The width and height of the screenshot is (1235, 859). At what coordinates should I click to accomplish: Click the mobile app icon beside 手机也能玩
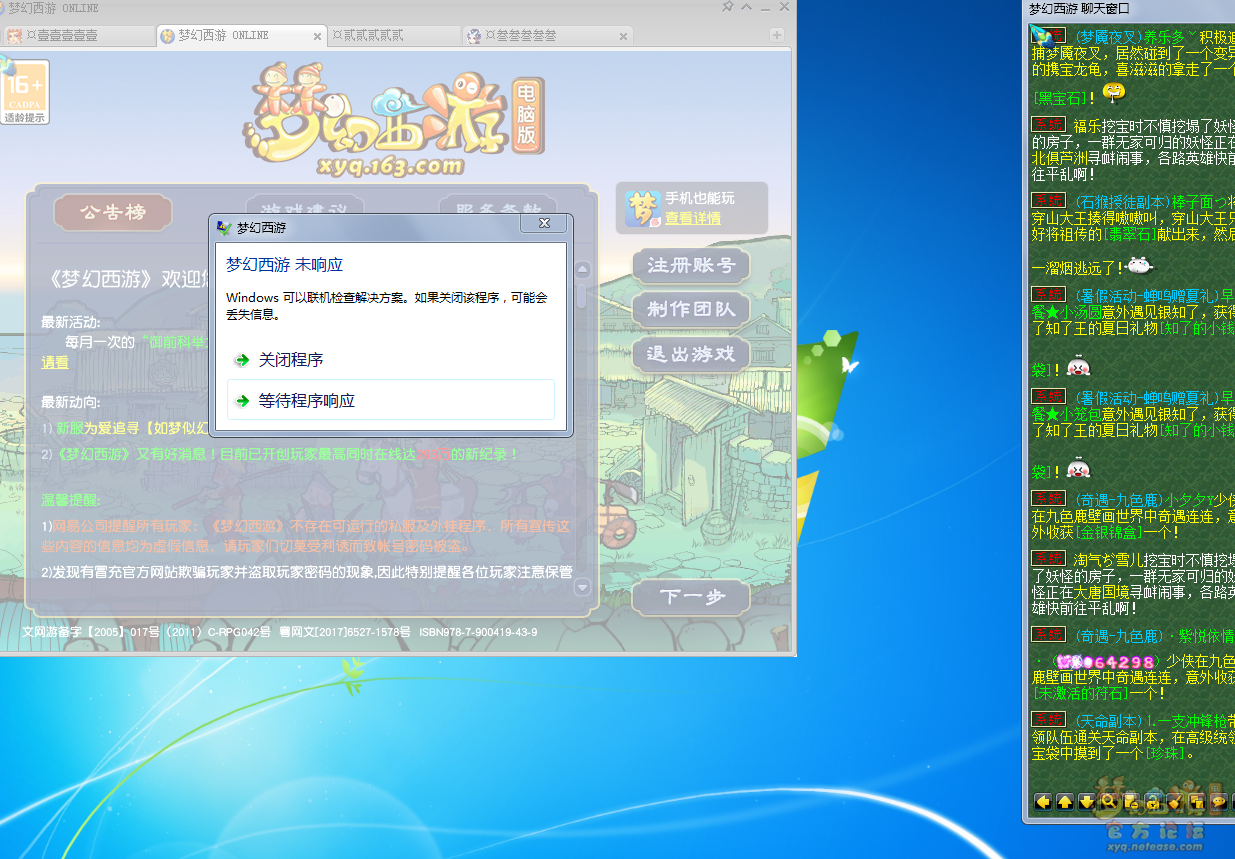(643, 207)
